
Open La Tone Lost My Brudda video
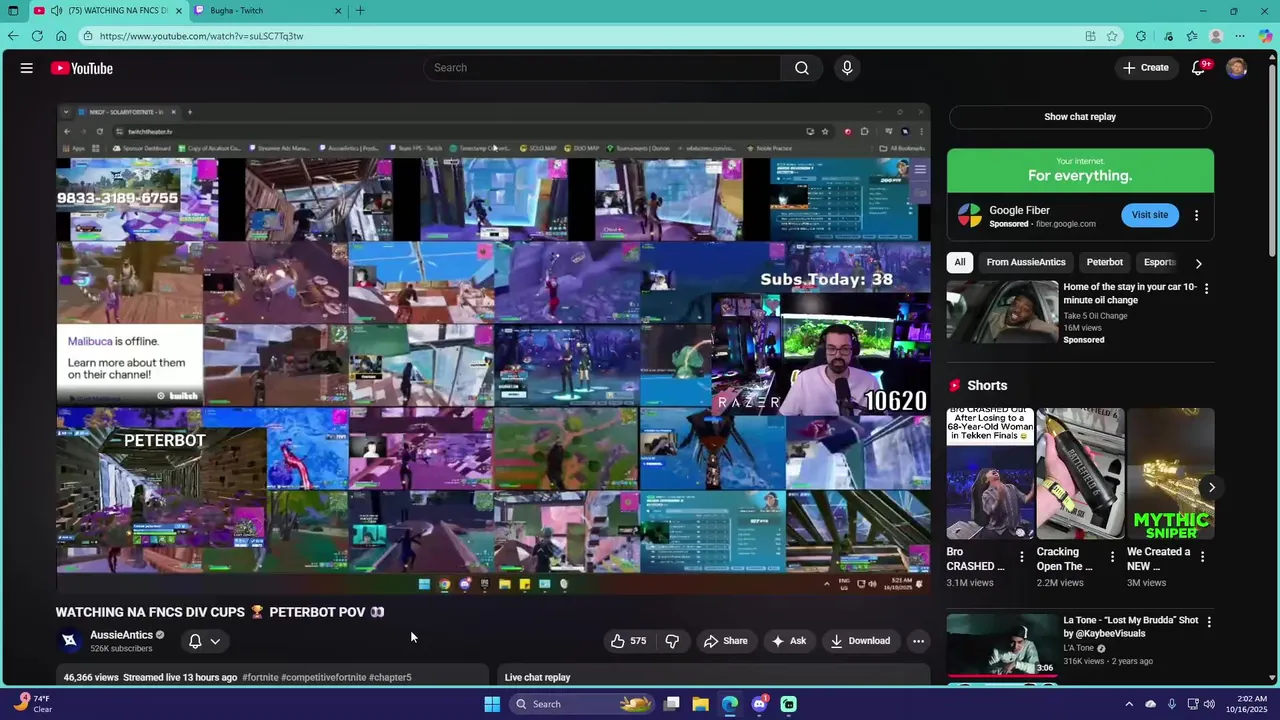(1002, 645)
